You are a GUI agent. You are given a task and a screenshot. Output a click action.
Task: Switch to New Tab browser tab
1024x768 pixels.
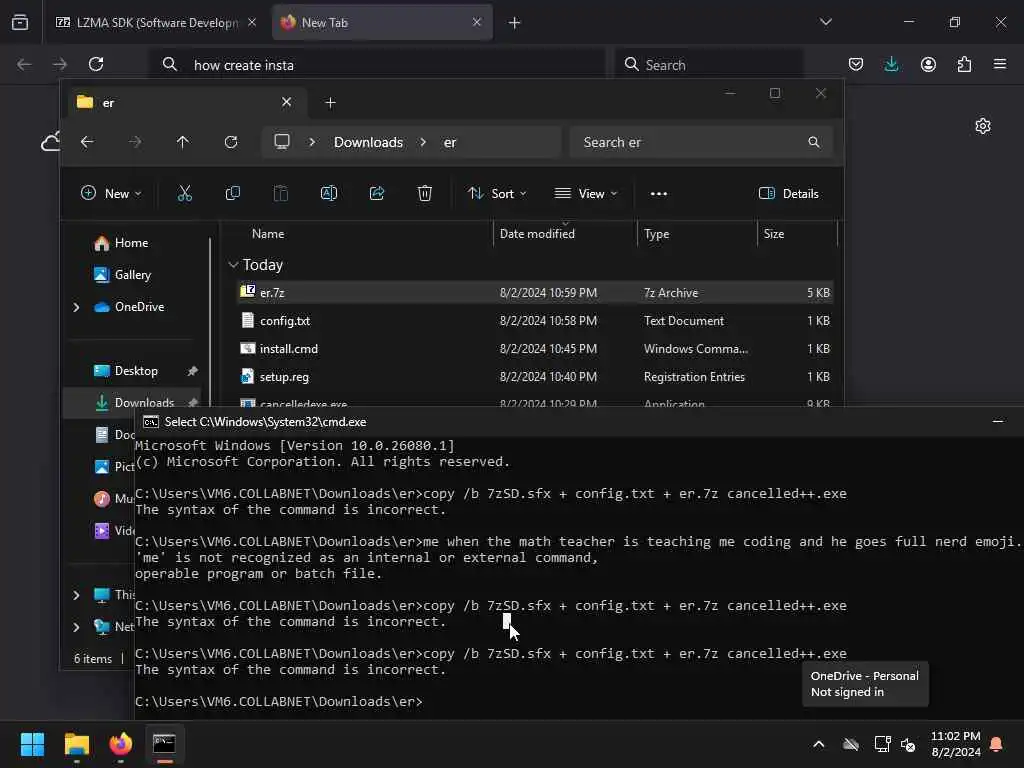382,23
